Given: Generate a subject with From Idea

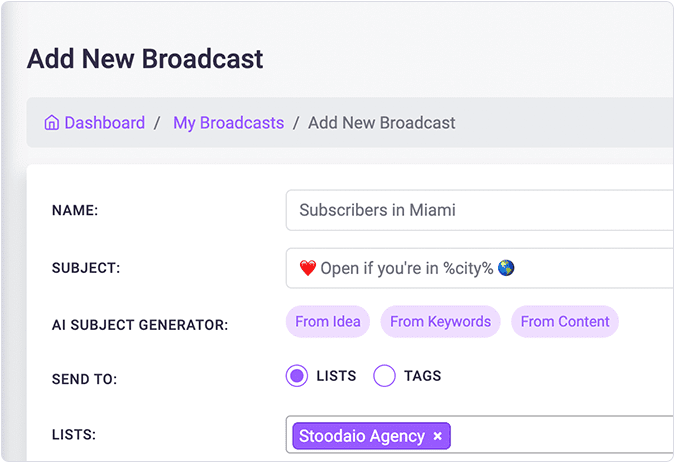Looking at the screenshot, I should click(x=326, y=322).
